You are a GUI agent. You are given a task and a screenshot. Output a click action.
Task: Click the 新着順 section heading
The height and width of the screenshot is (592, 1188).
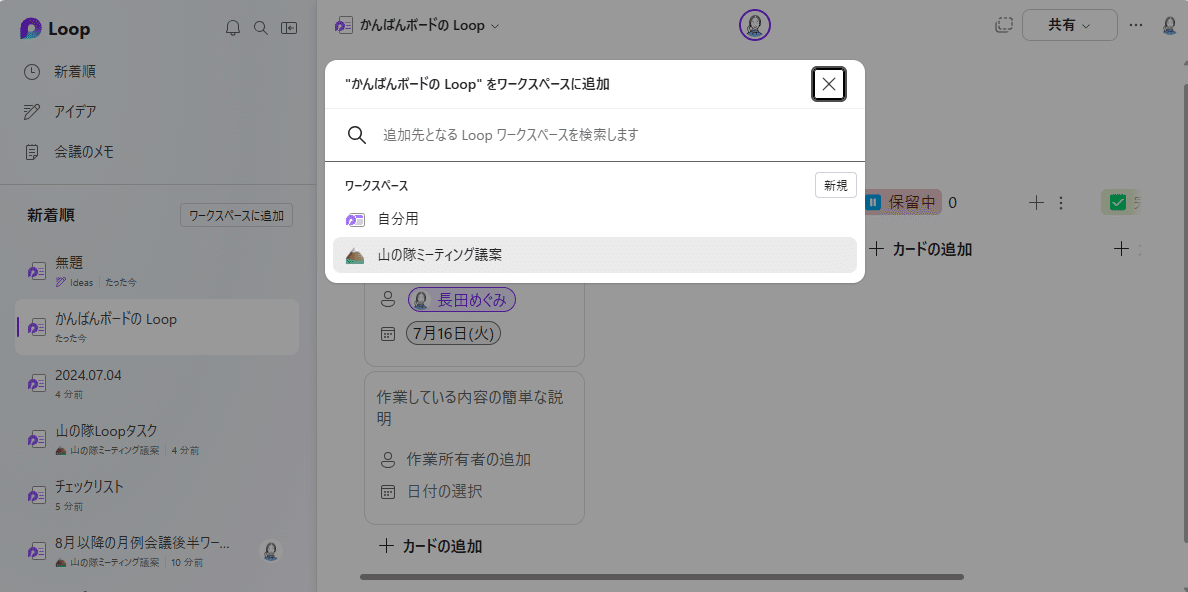point(51,215)
